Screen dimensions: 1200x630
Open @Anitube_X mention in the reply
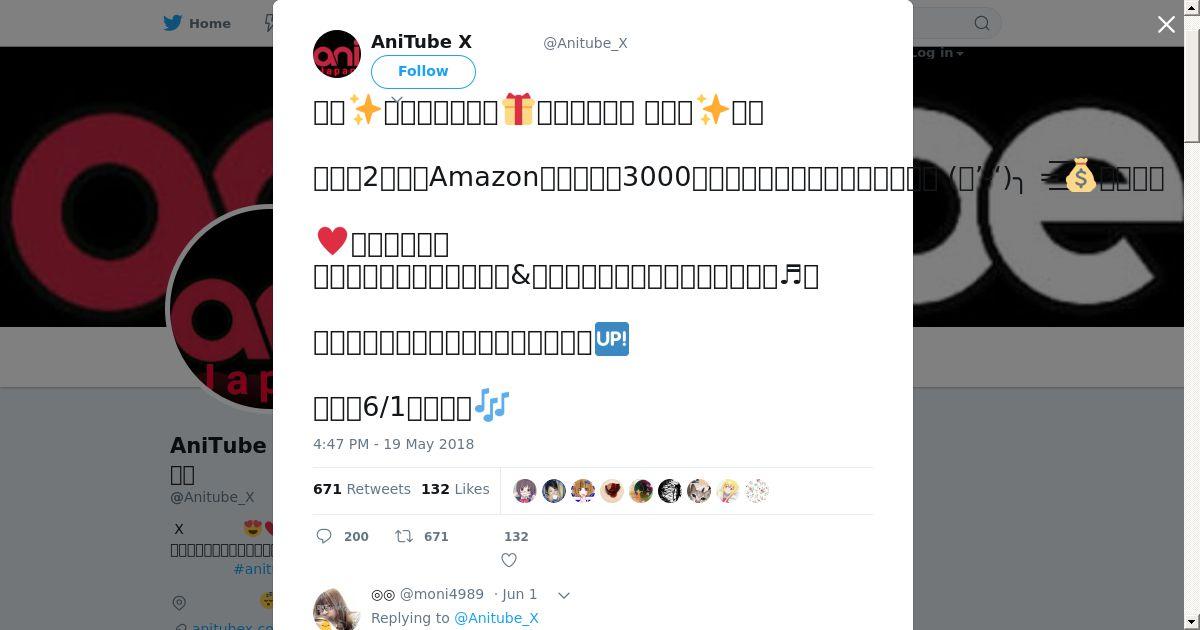click(x=496, y=618)
